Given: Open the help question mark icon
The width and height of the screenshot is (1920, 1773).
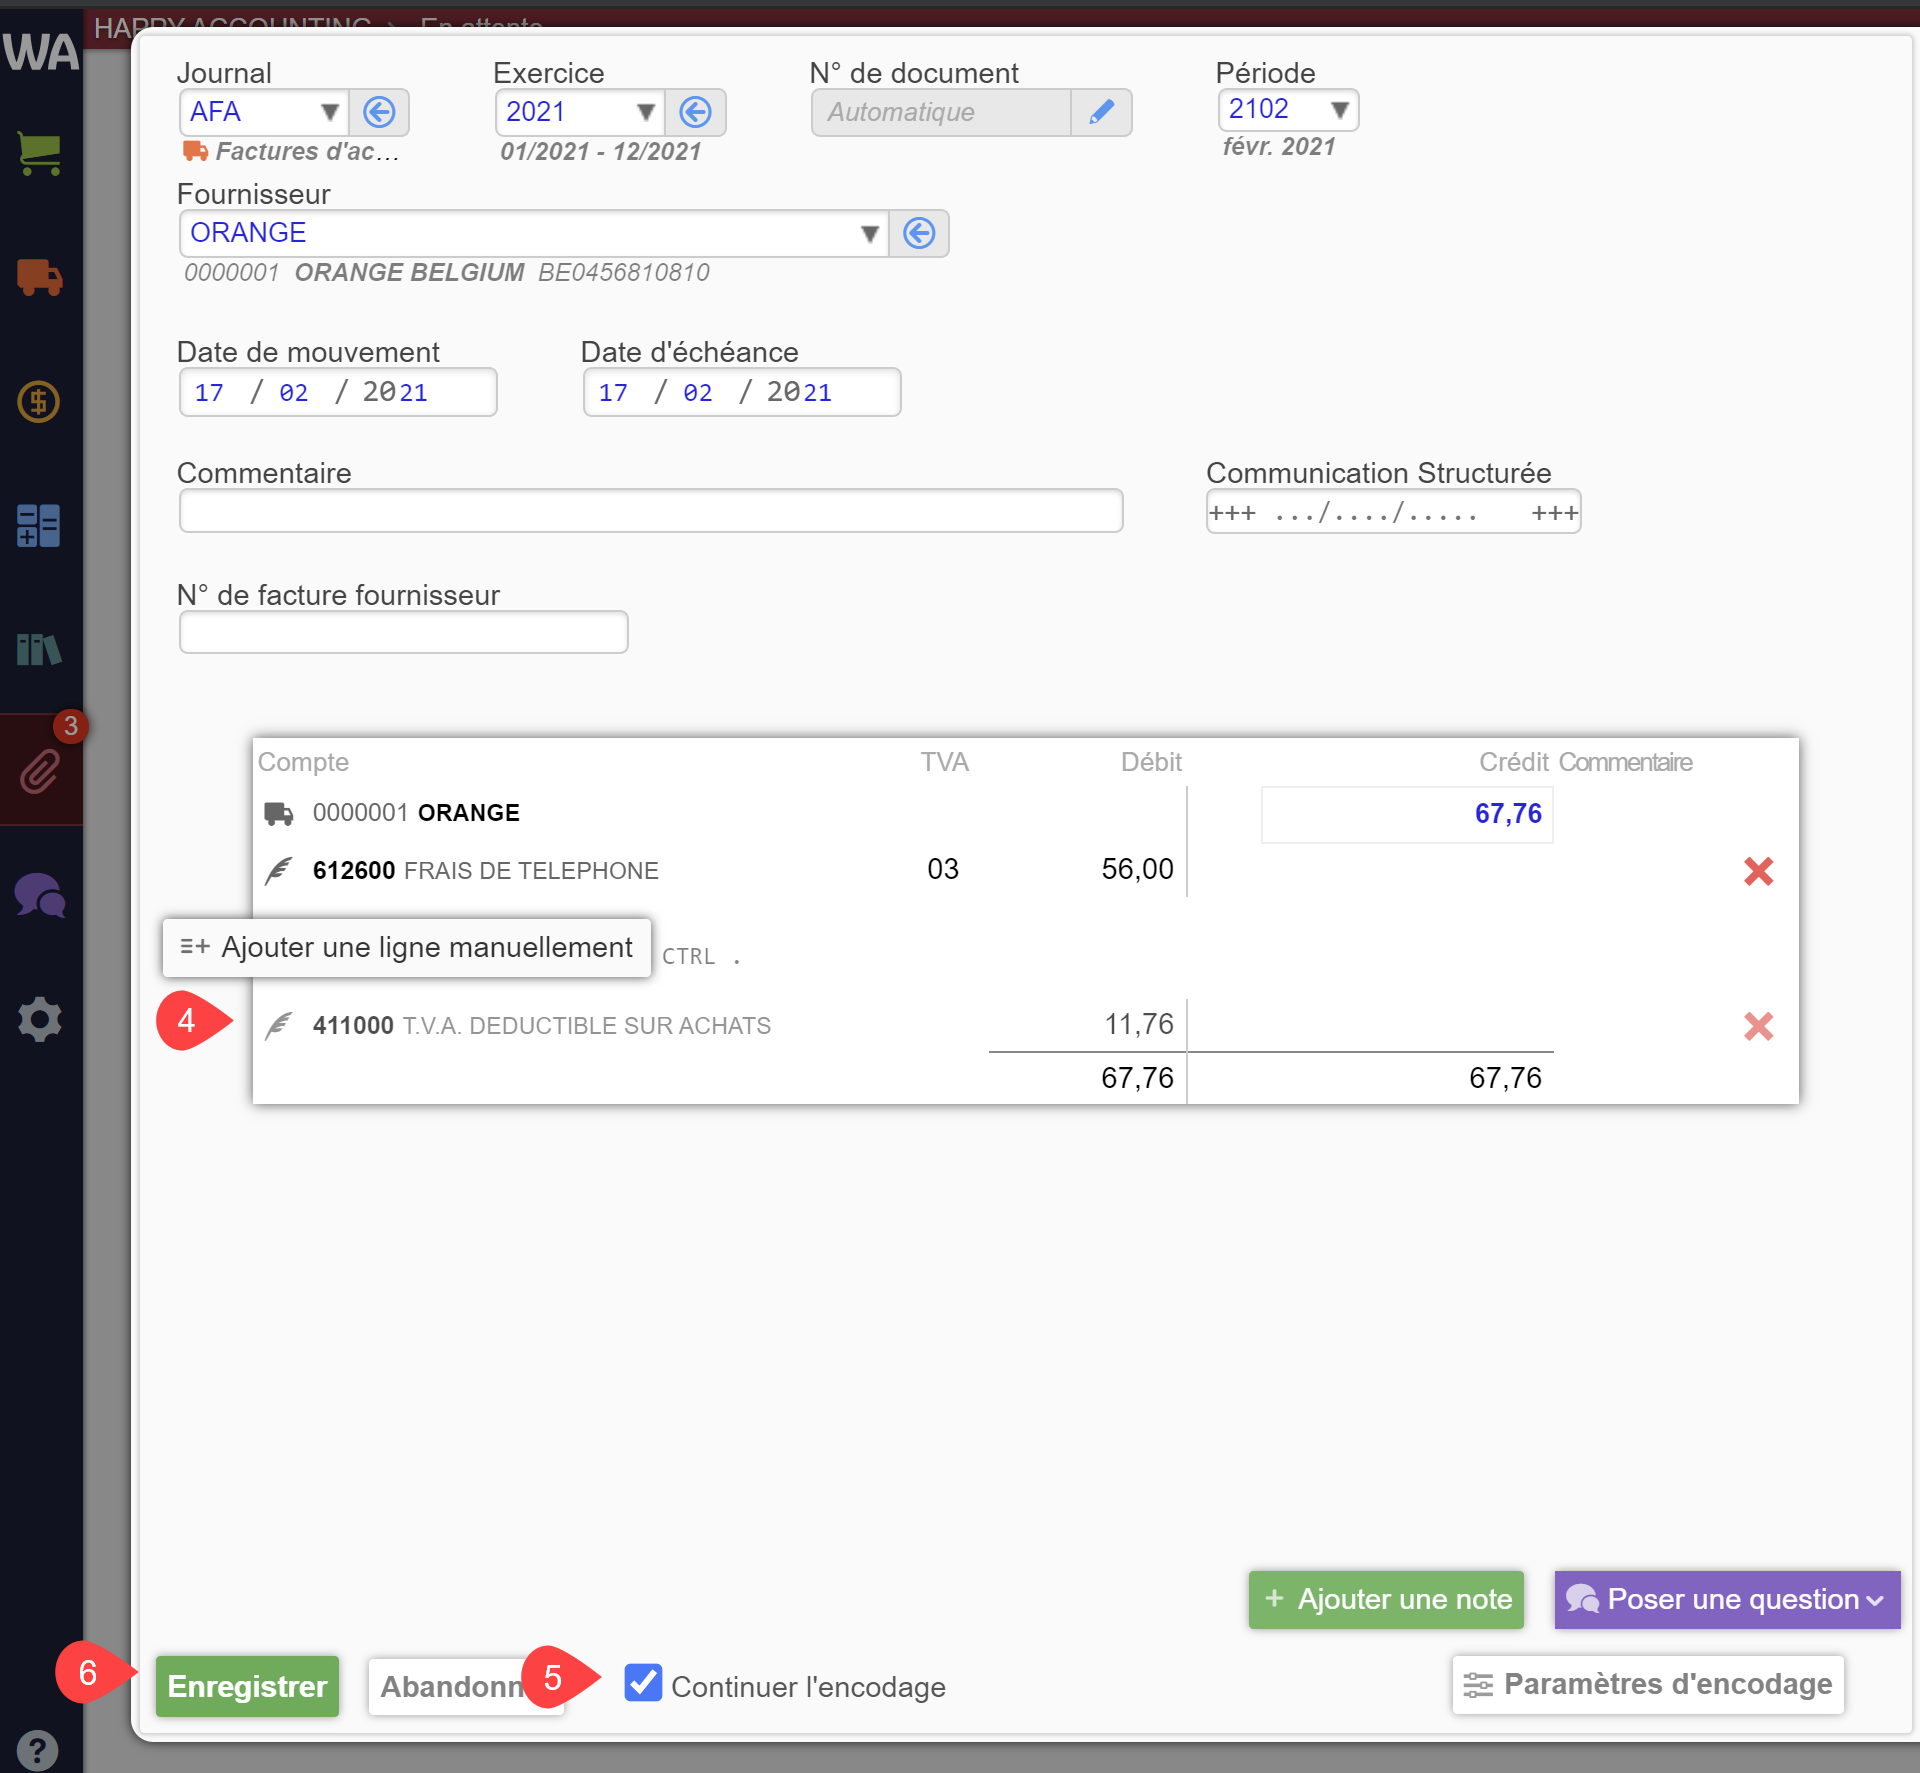Looking at the screenshot, I should (x=37, y=1750).
